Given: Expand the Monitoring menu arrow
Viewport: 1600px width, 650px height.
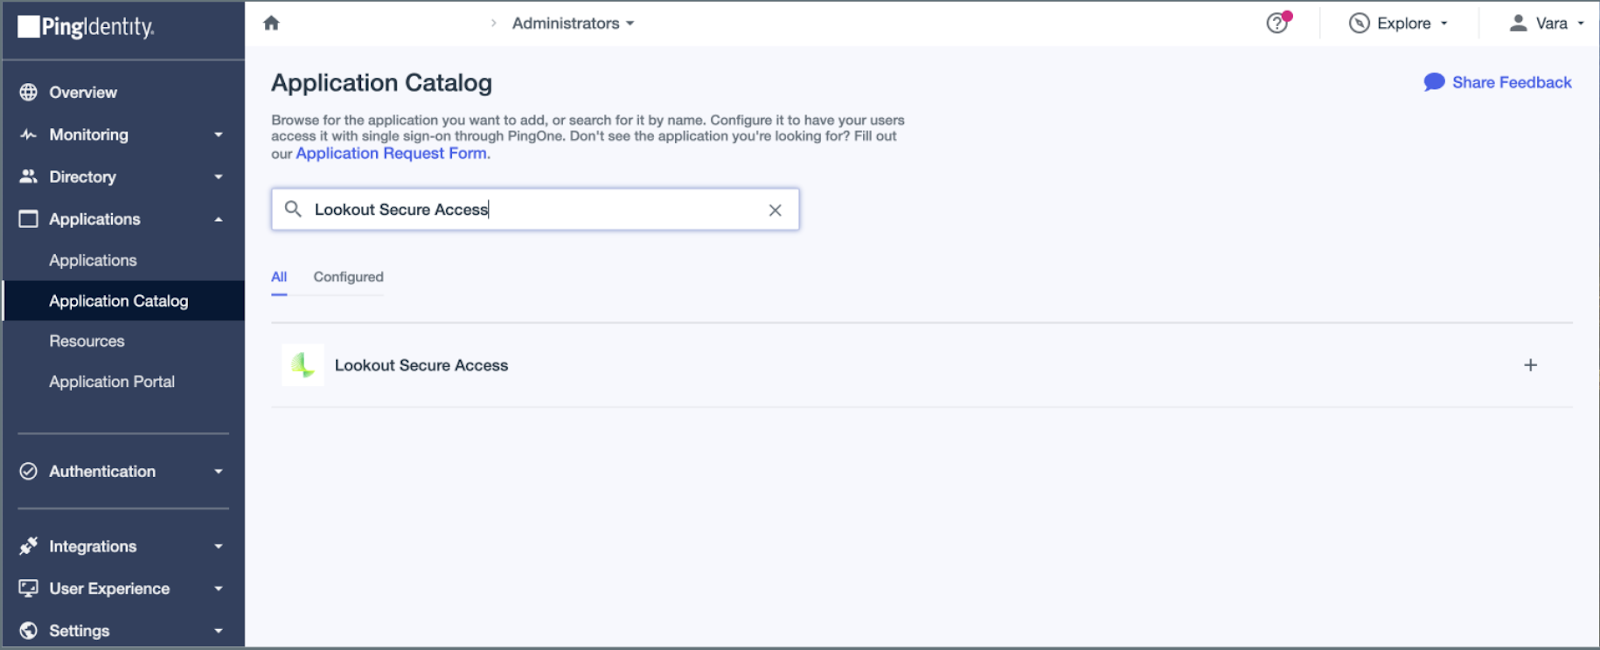Looking at the screenshot, I should pyautogui.click(x=218, y=134).
